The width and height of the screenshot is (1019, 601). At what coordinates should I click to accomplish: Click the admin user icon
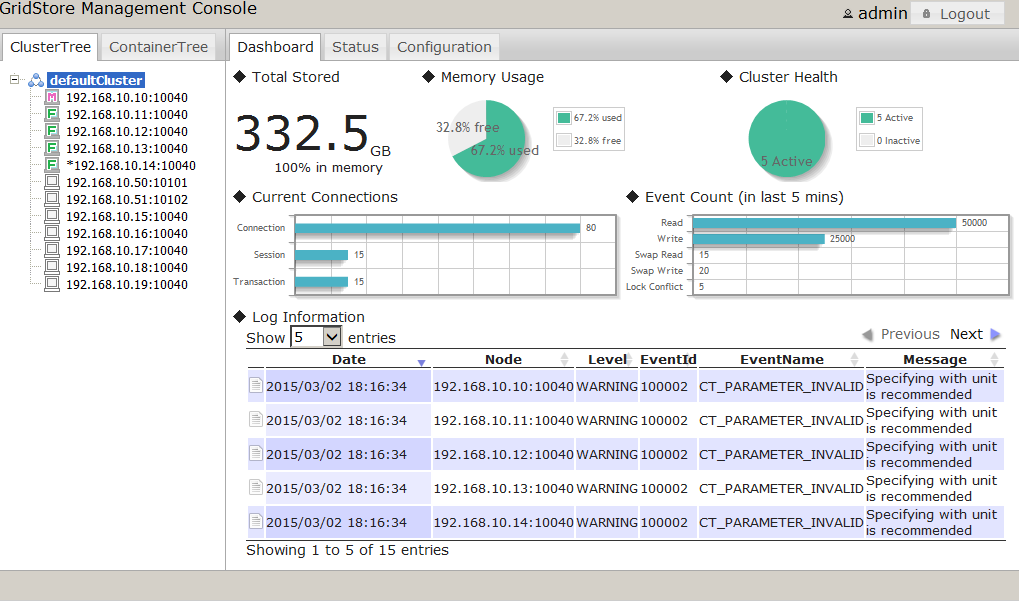[848, 14]
